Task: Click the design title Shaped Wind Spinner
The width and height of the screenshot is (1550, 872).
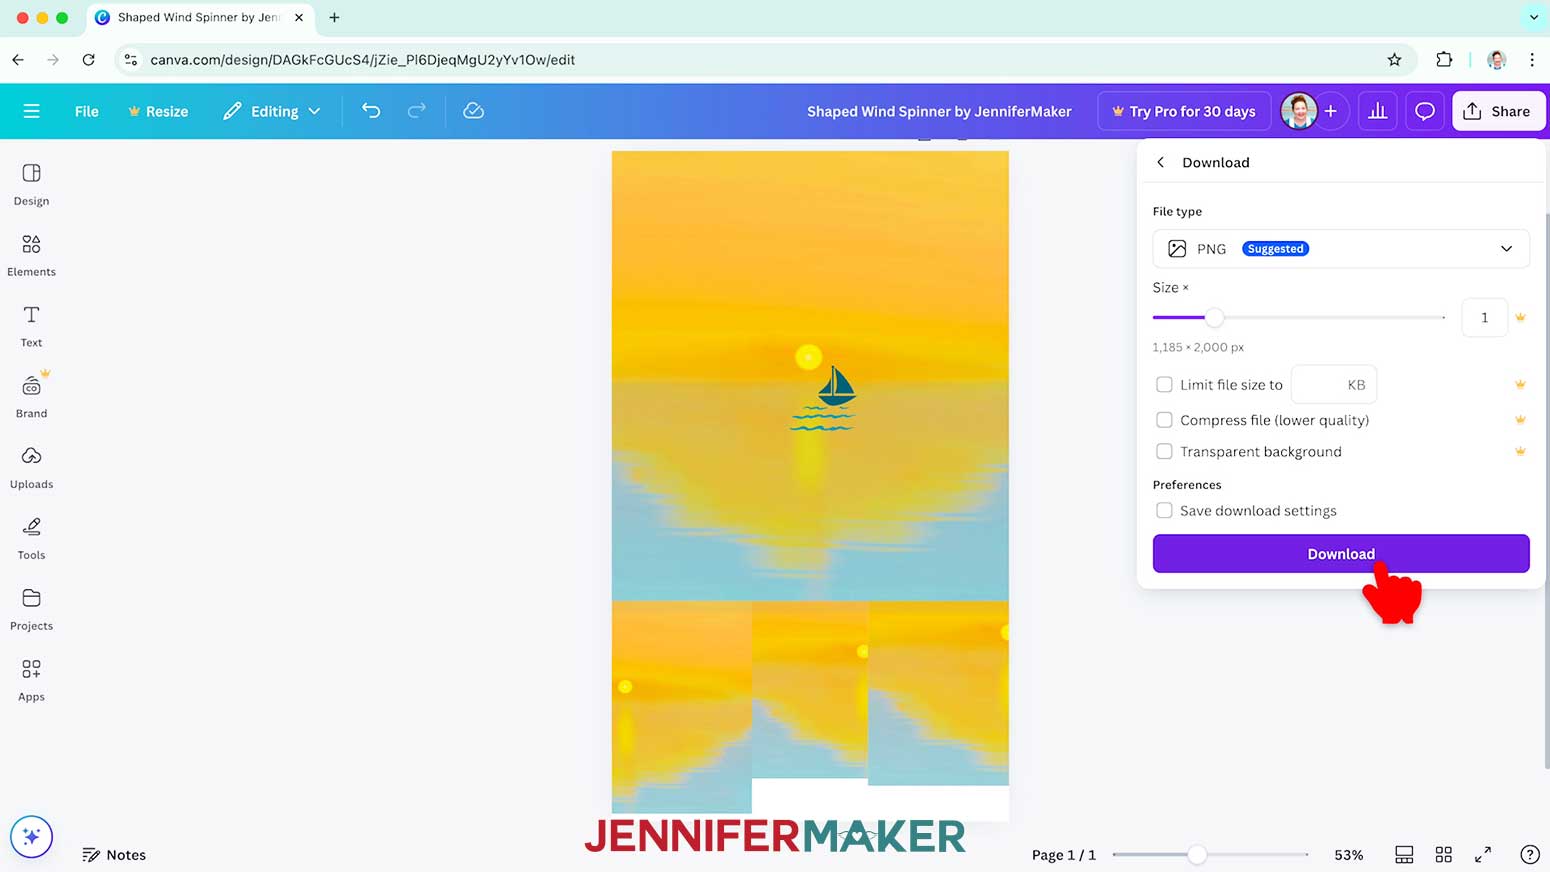Action: (939, 111)
